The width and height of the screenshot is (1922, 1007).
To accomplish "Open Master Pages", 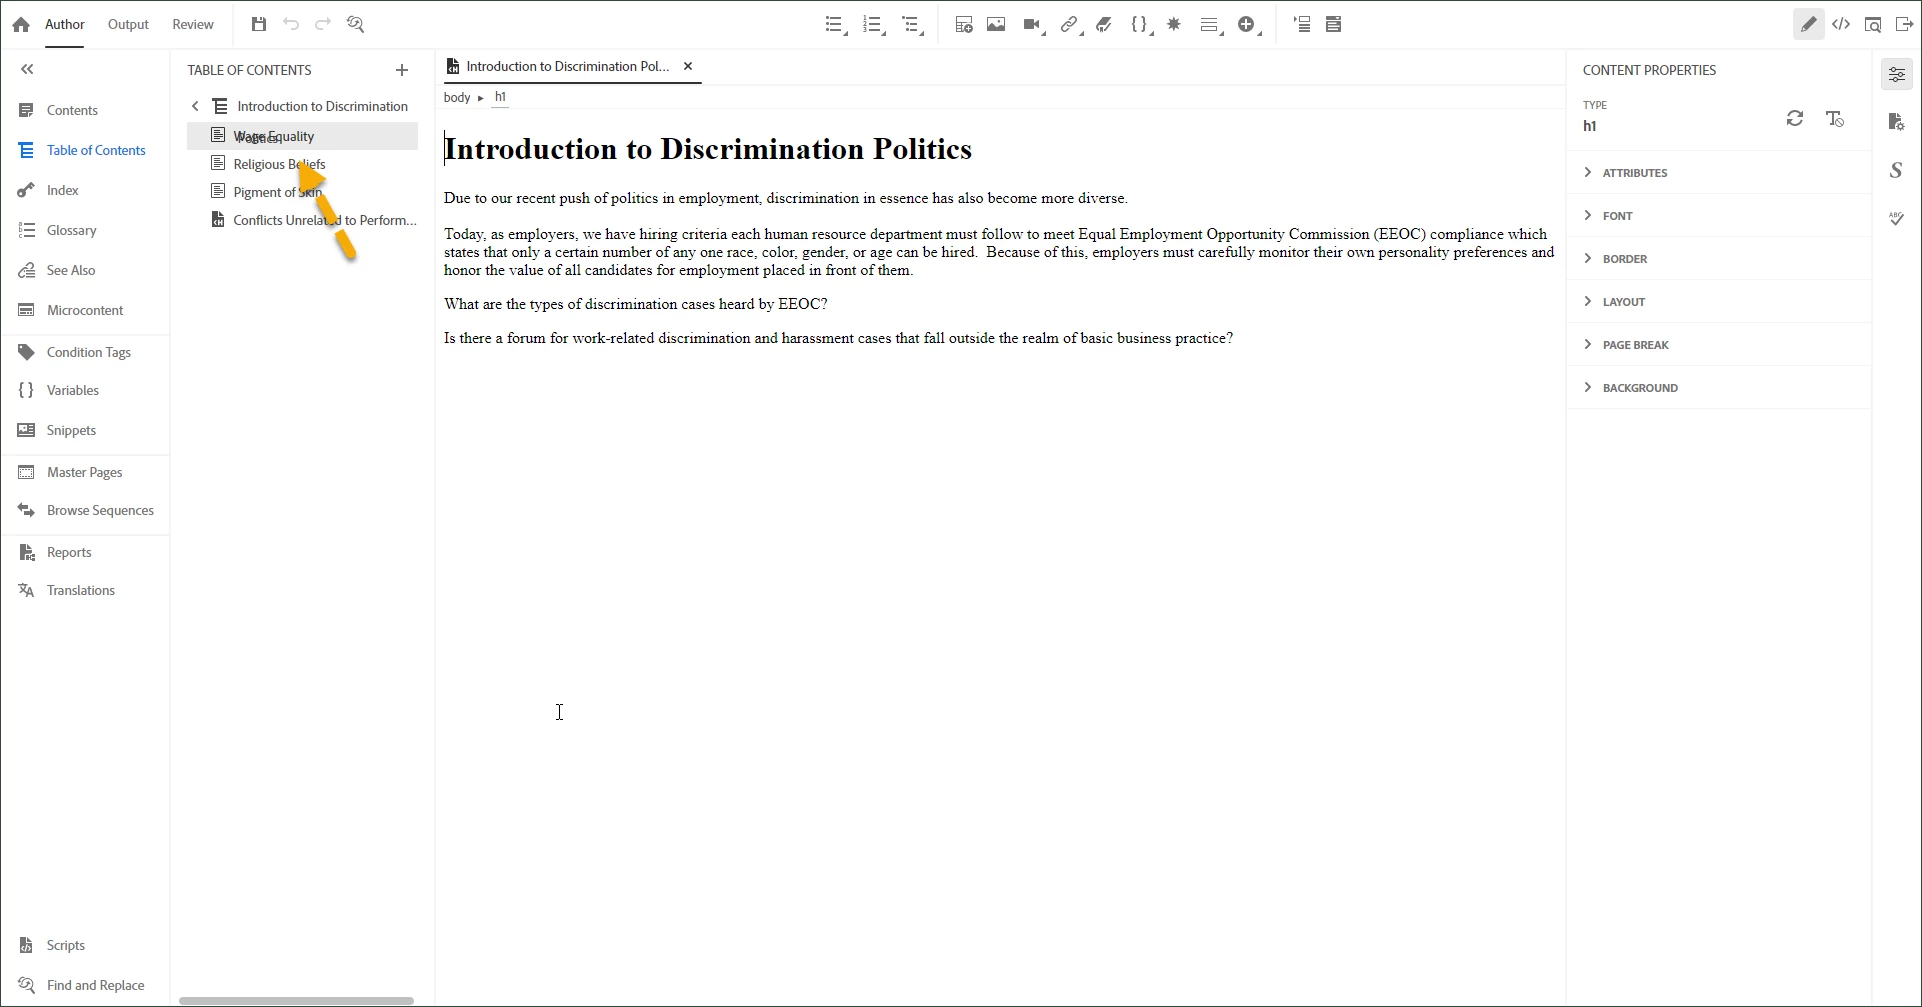I will coord(85,472).
